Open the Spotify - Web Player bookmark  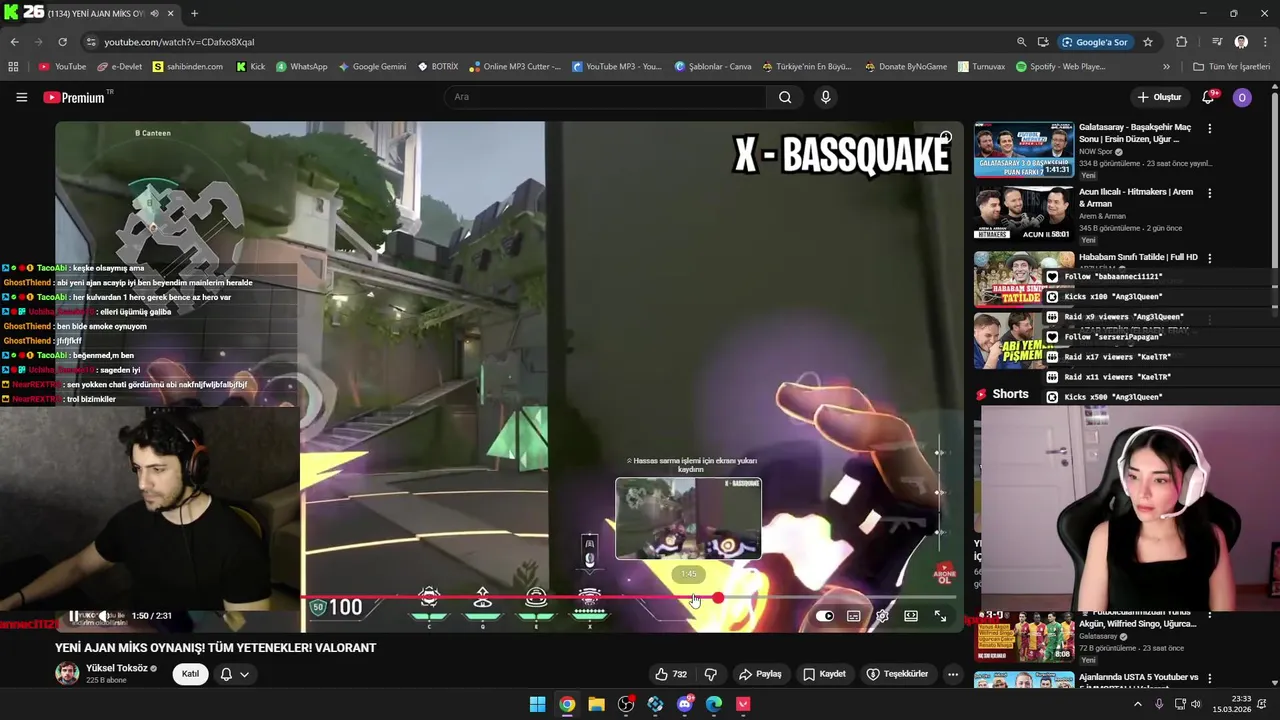[1060, 67]
